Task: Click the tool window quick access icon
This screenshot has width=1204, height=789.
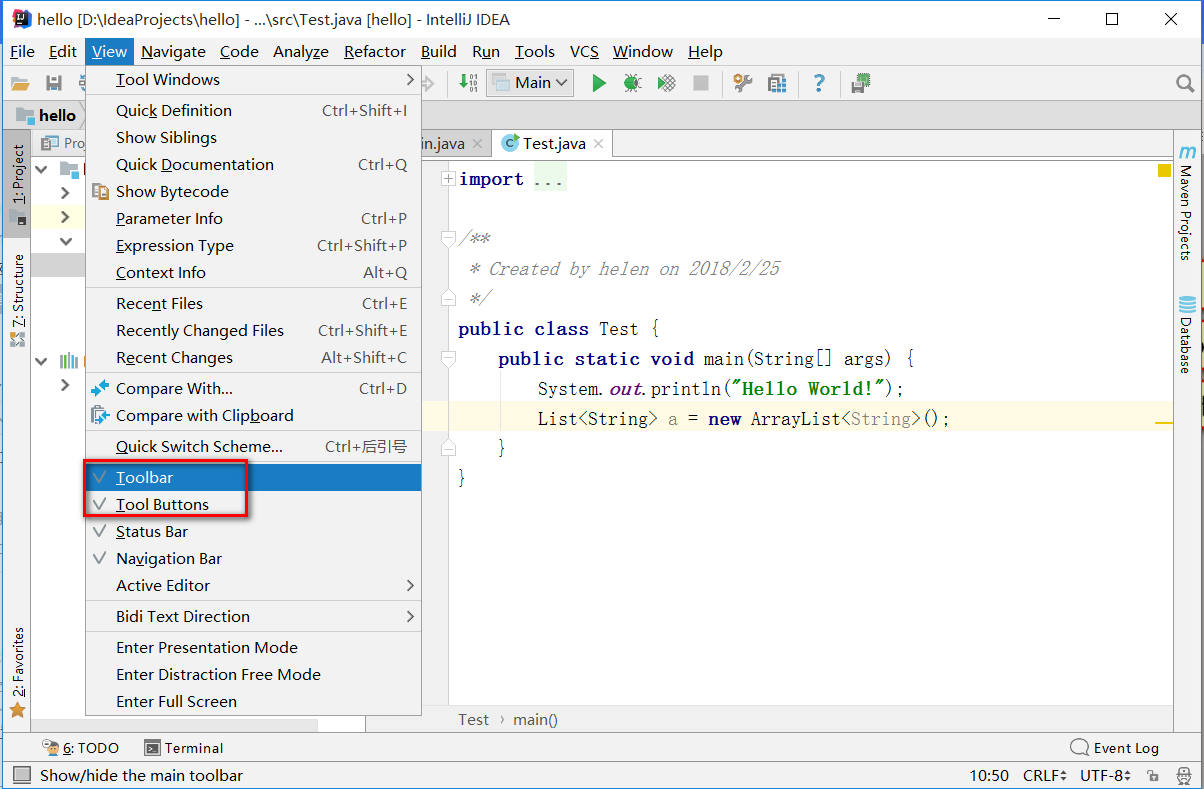Action: (22, 775)
